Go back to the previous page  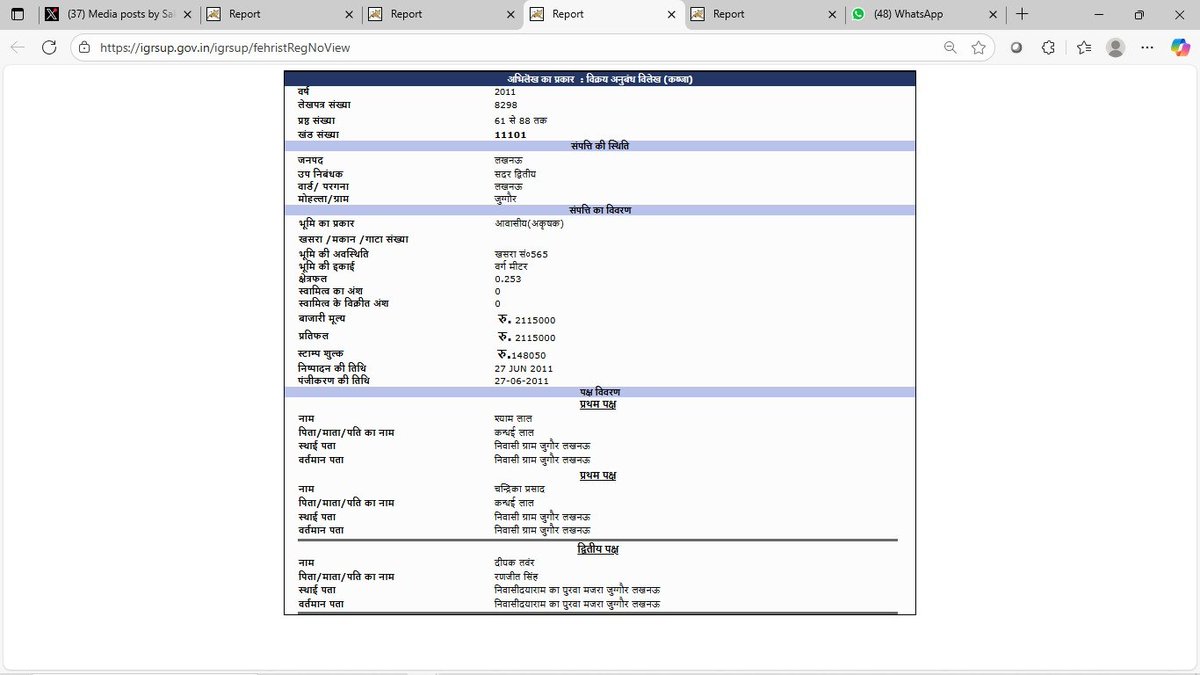tap(18, 47)
